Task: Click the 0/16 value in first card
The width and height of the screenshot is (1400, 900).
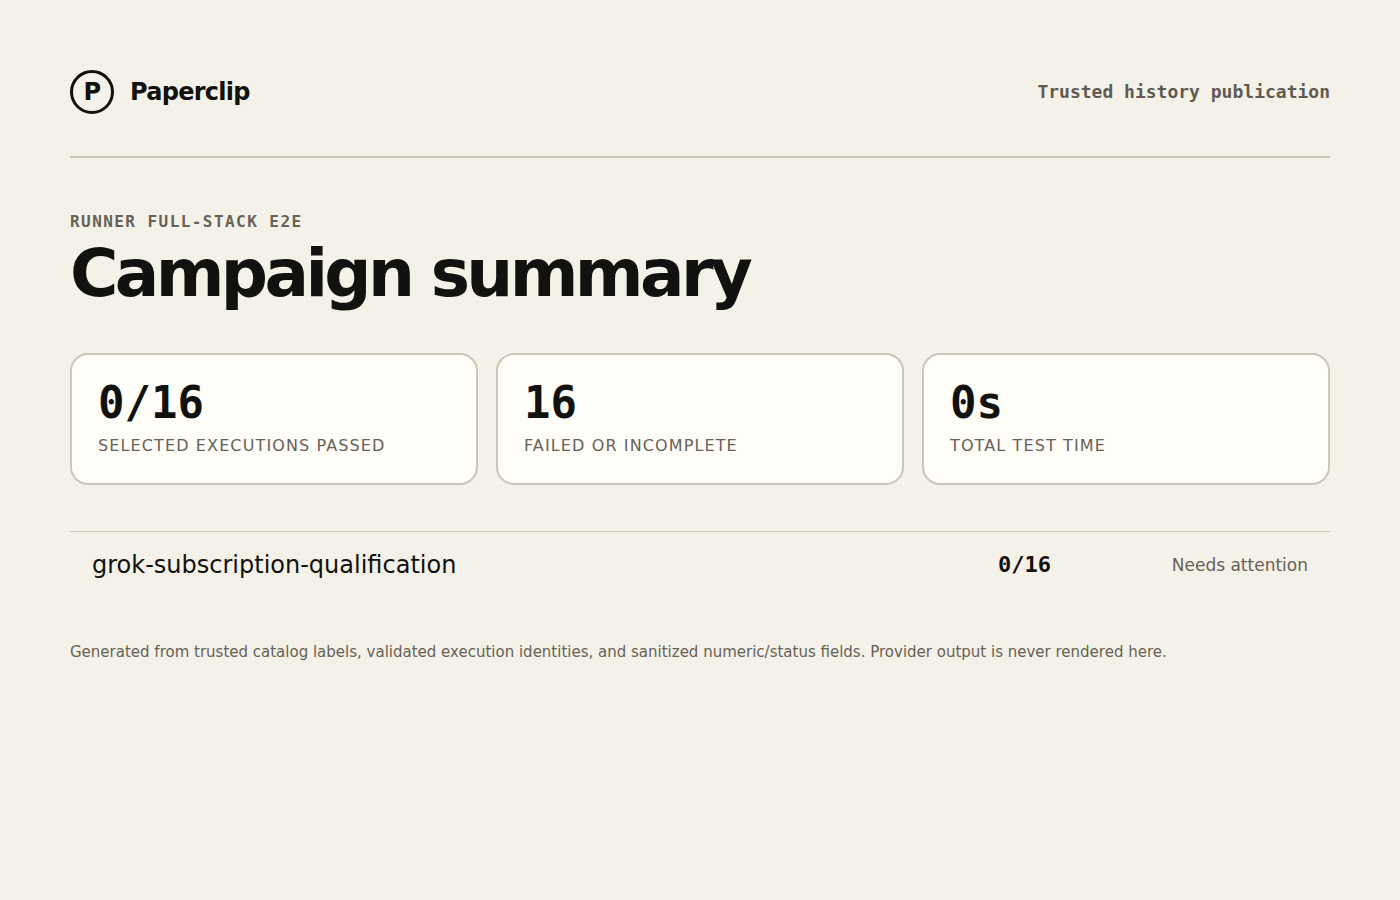Action: pos(151,403)
